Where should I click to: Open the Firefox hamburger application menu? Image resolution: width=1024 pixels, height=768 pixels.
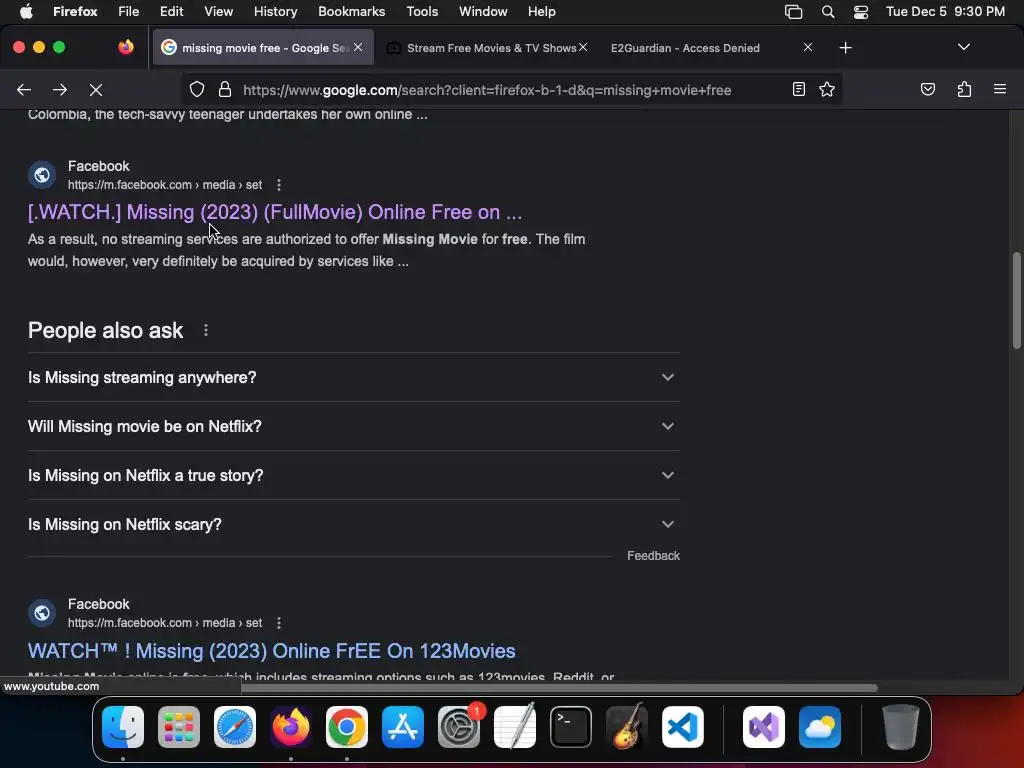coord(1000,89)
